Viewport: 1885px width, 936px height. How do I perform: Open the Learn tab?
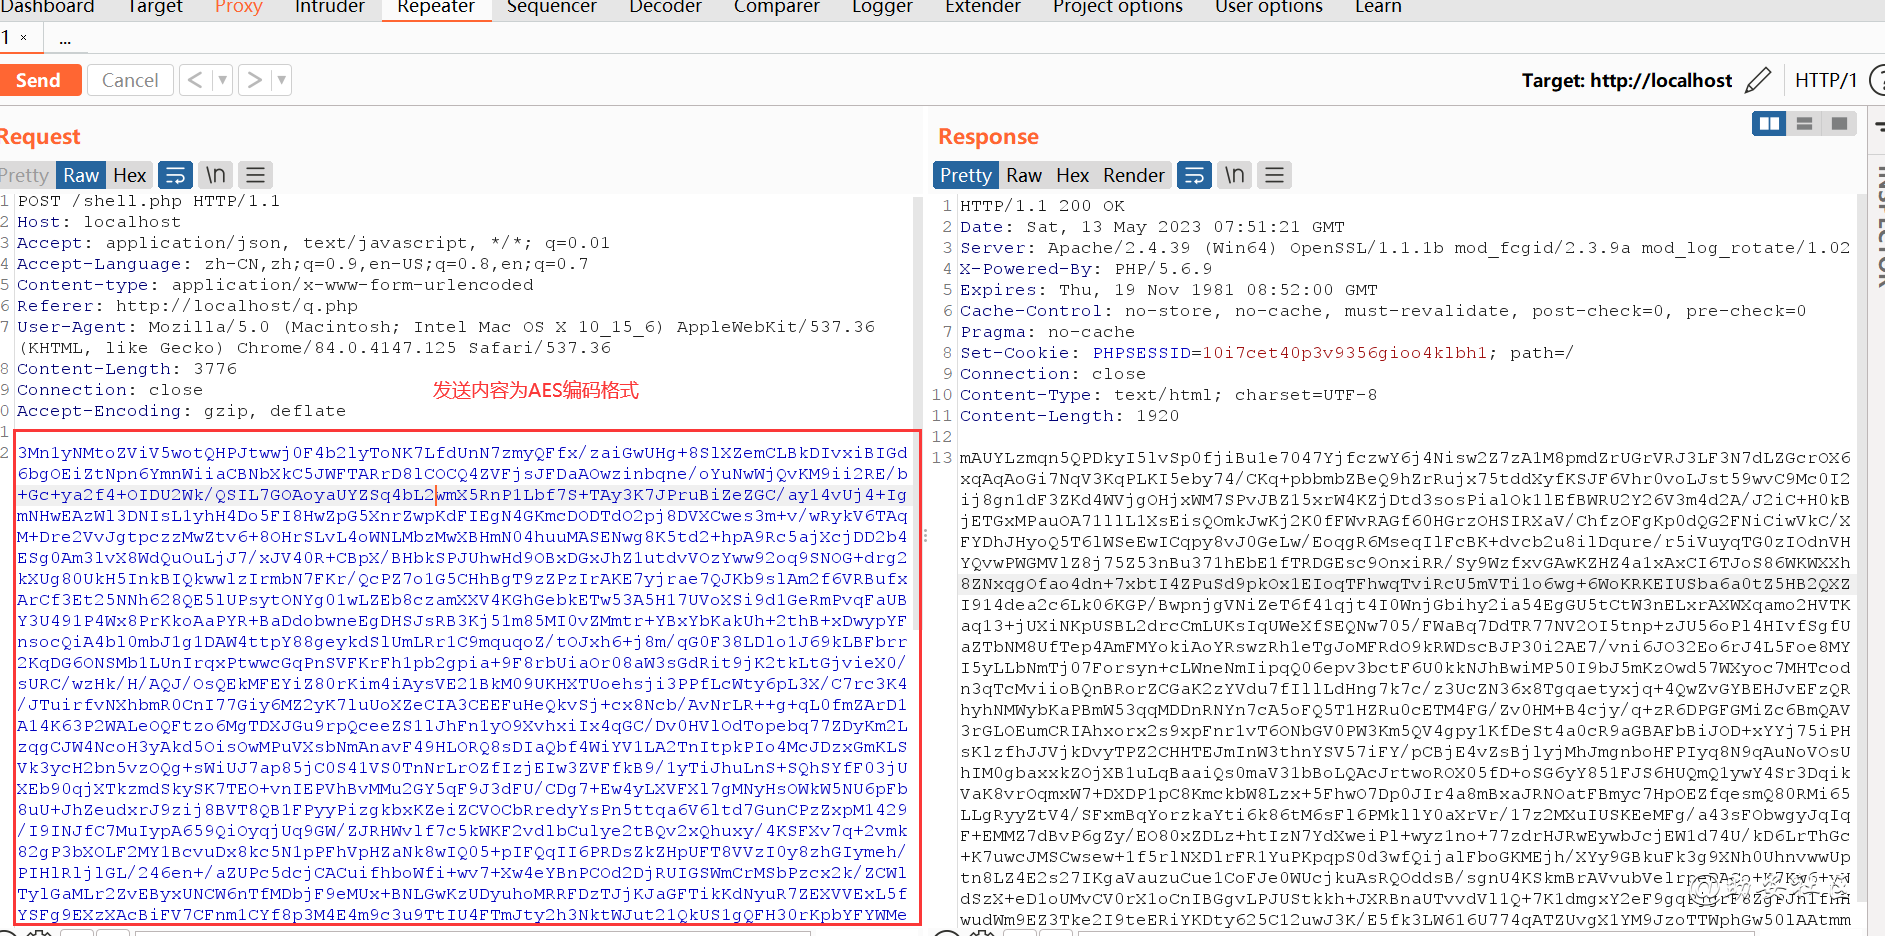(x=1377, y=7)
